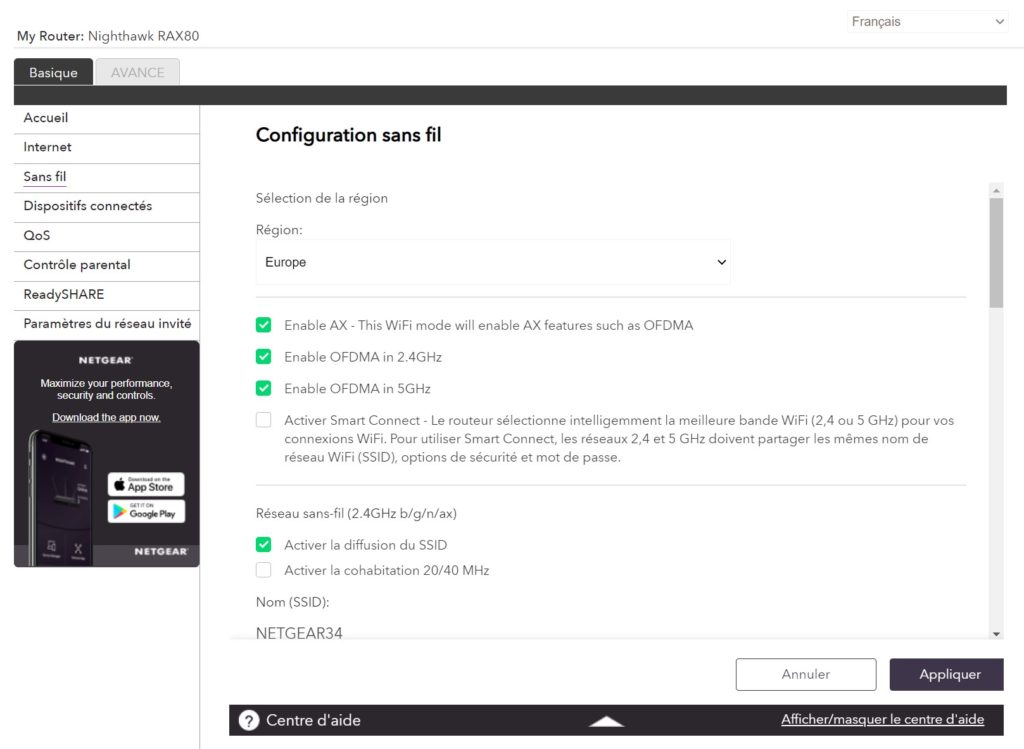1024x749 pixels.
Task: Check Activer la cohabitation 20/40 MHz
Action: pos(263,570)
